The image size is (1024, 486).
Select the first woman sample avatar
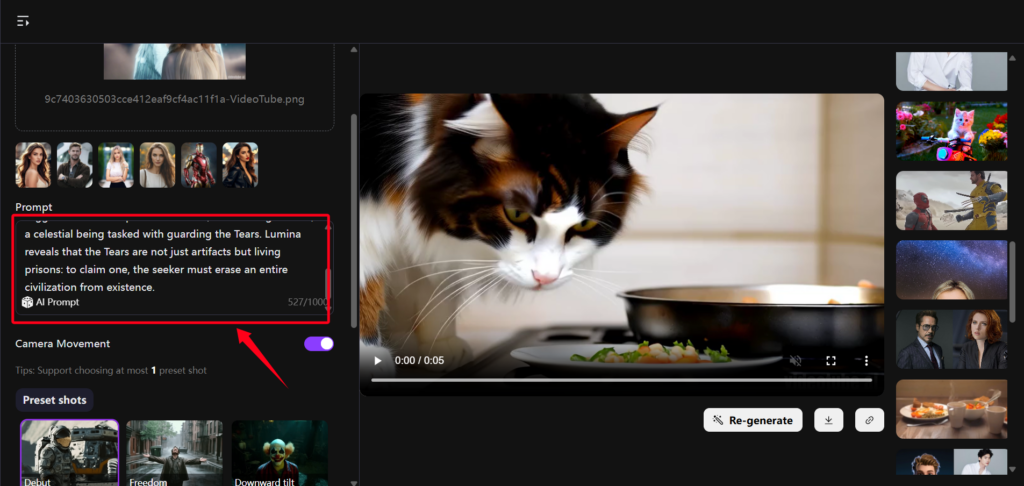(x=33, y=165)
